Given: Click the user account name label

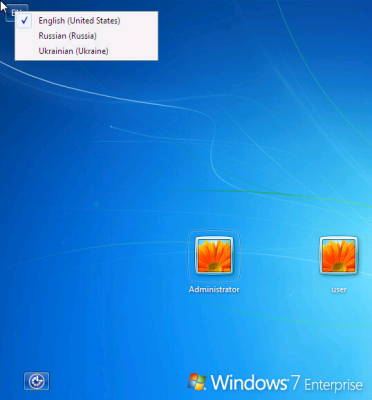Looking at the screenshot, I should 339,290.
